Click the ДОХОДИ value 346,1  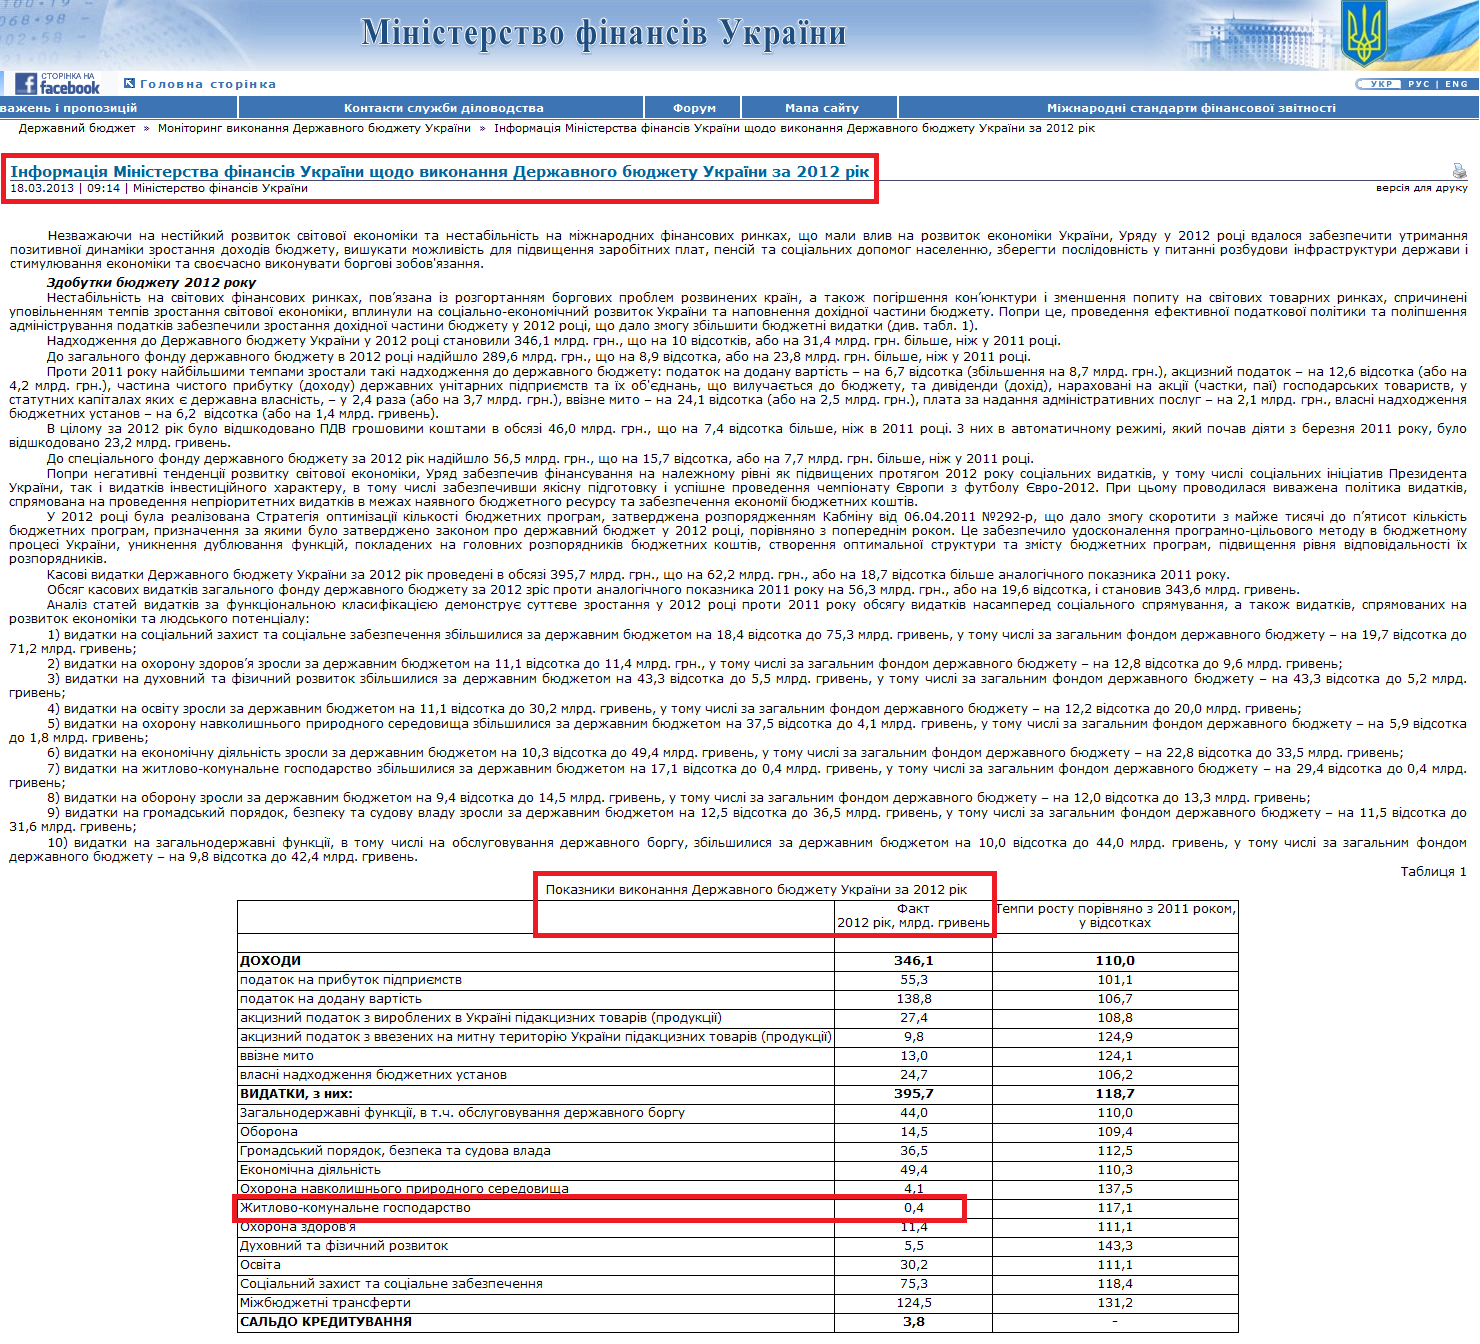pyautogui.click(x=913, y=960)
